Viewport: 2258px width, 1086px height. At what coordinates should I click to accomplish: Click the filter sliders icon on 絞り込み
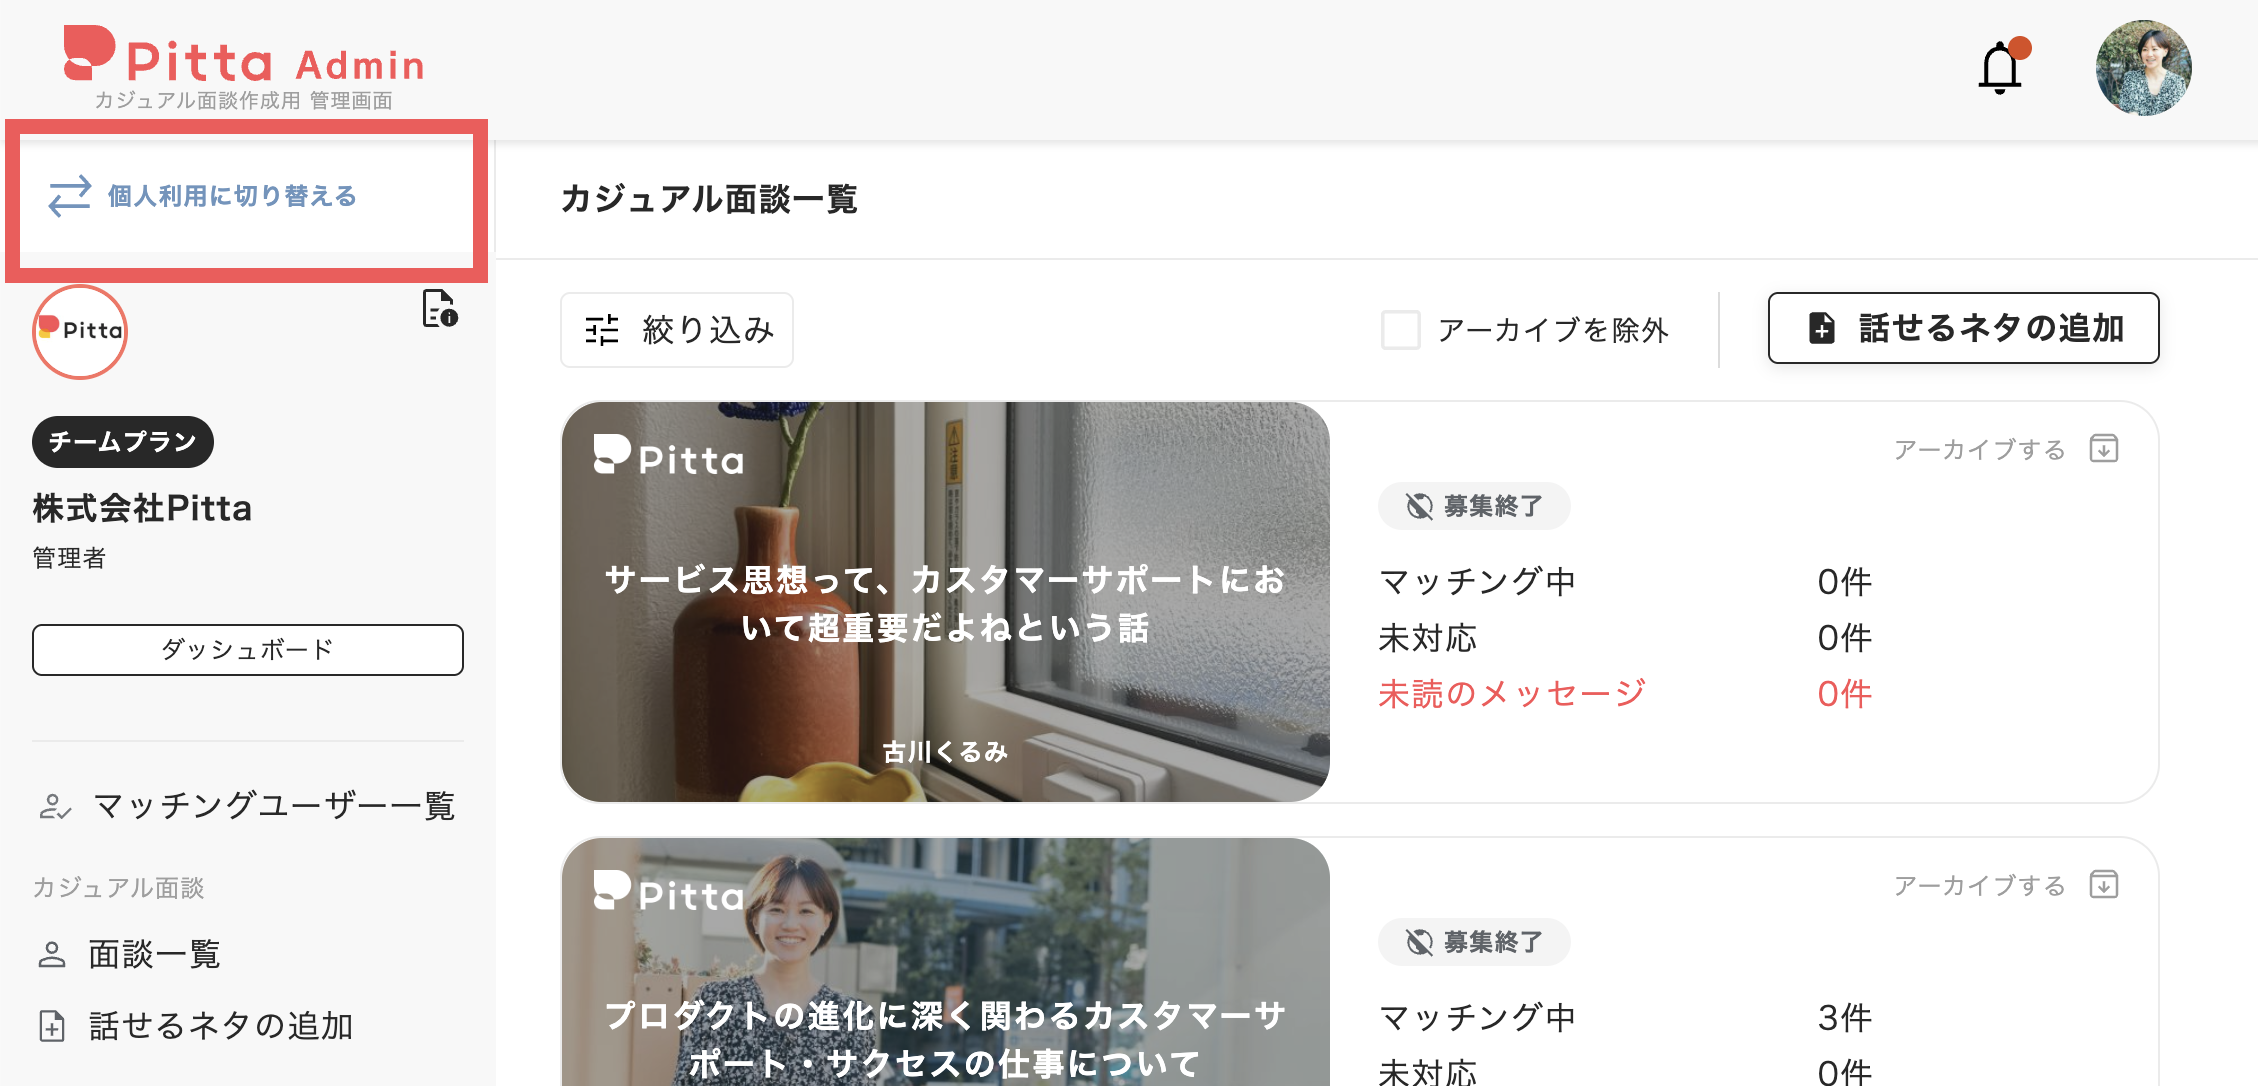(604, 330)
